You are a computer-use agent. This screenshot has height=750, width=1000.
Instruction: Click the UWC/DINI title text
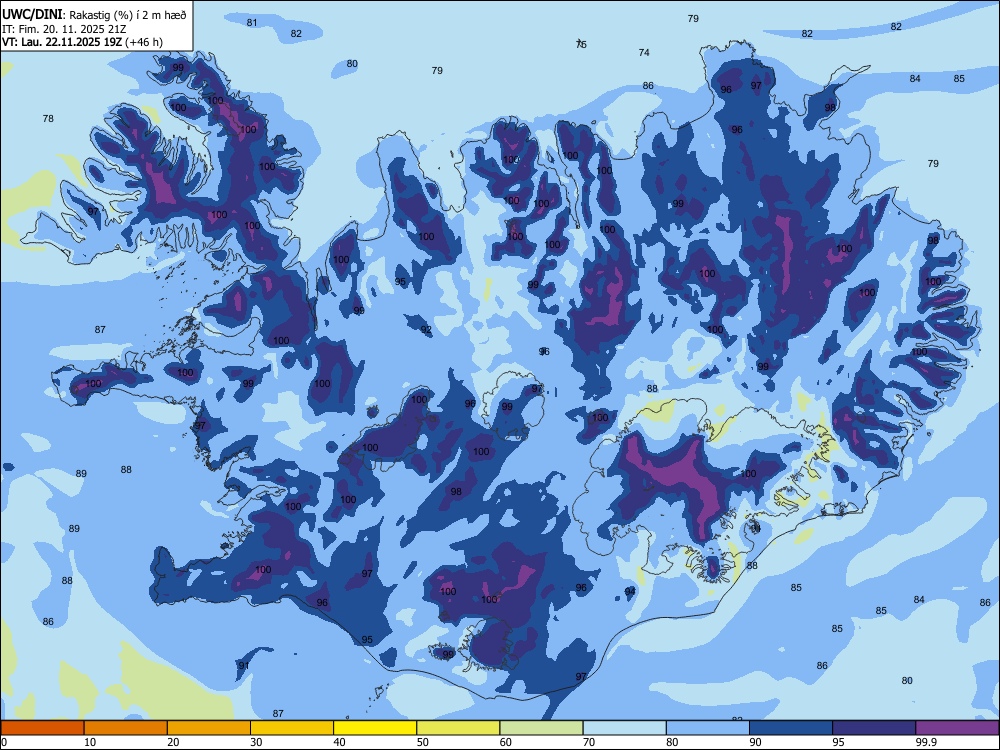32,15
